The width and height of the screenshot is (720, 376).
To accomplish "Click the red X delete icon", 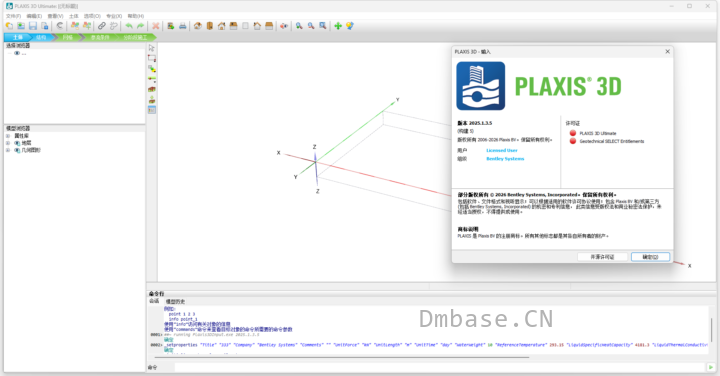I will click(x=156, y=26).
